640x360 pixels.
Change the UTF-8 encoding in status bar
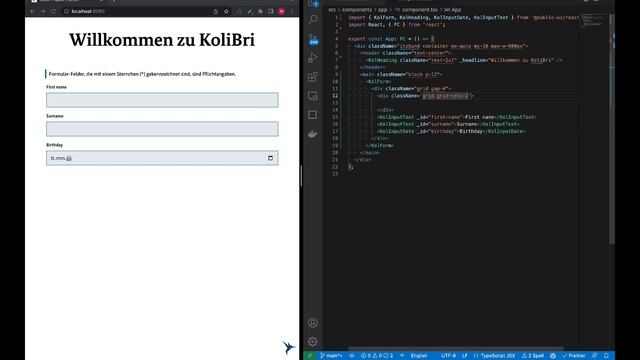448,356
